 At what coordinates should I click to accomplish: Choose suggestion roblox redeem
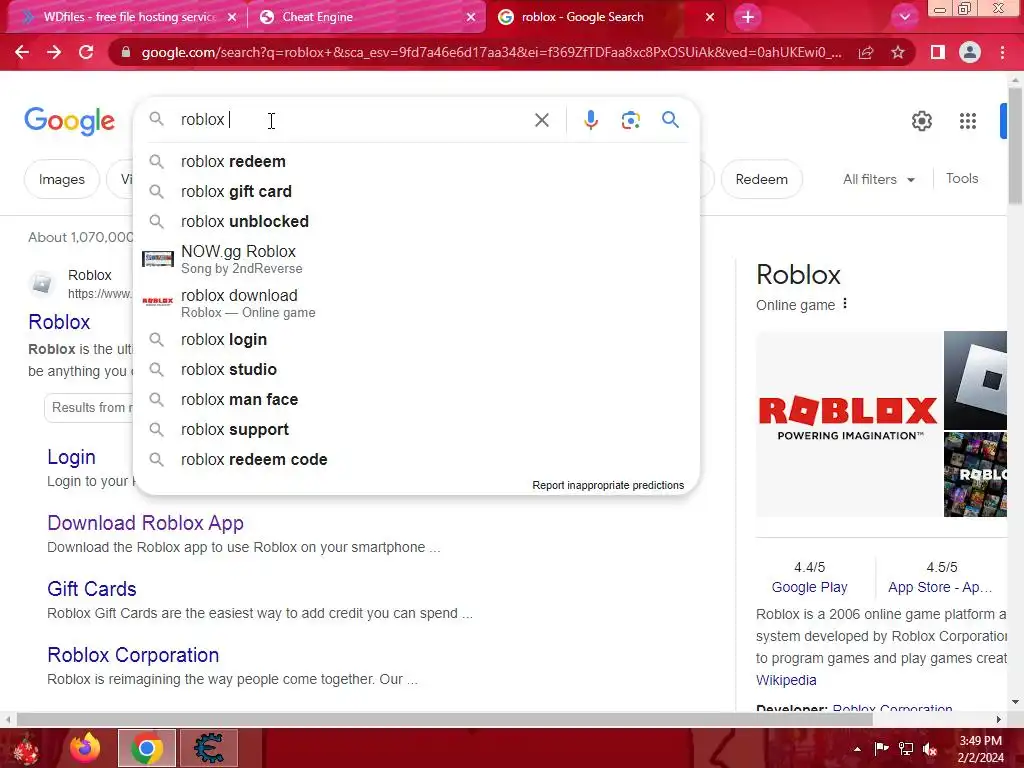coord(417,161)
